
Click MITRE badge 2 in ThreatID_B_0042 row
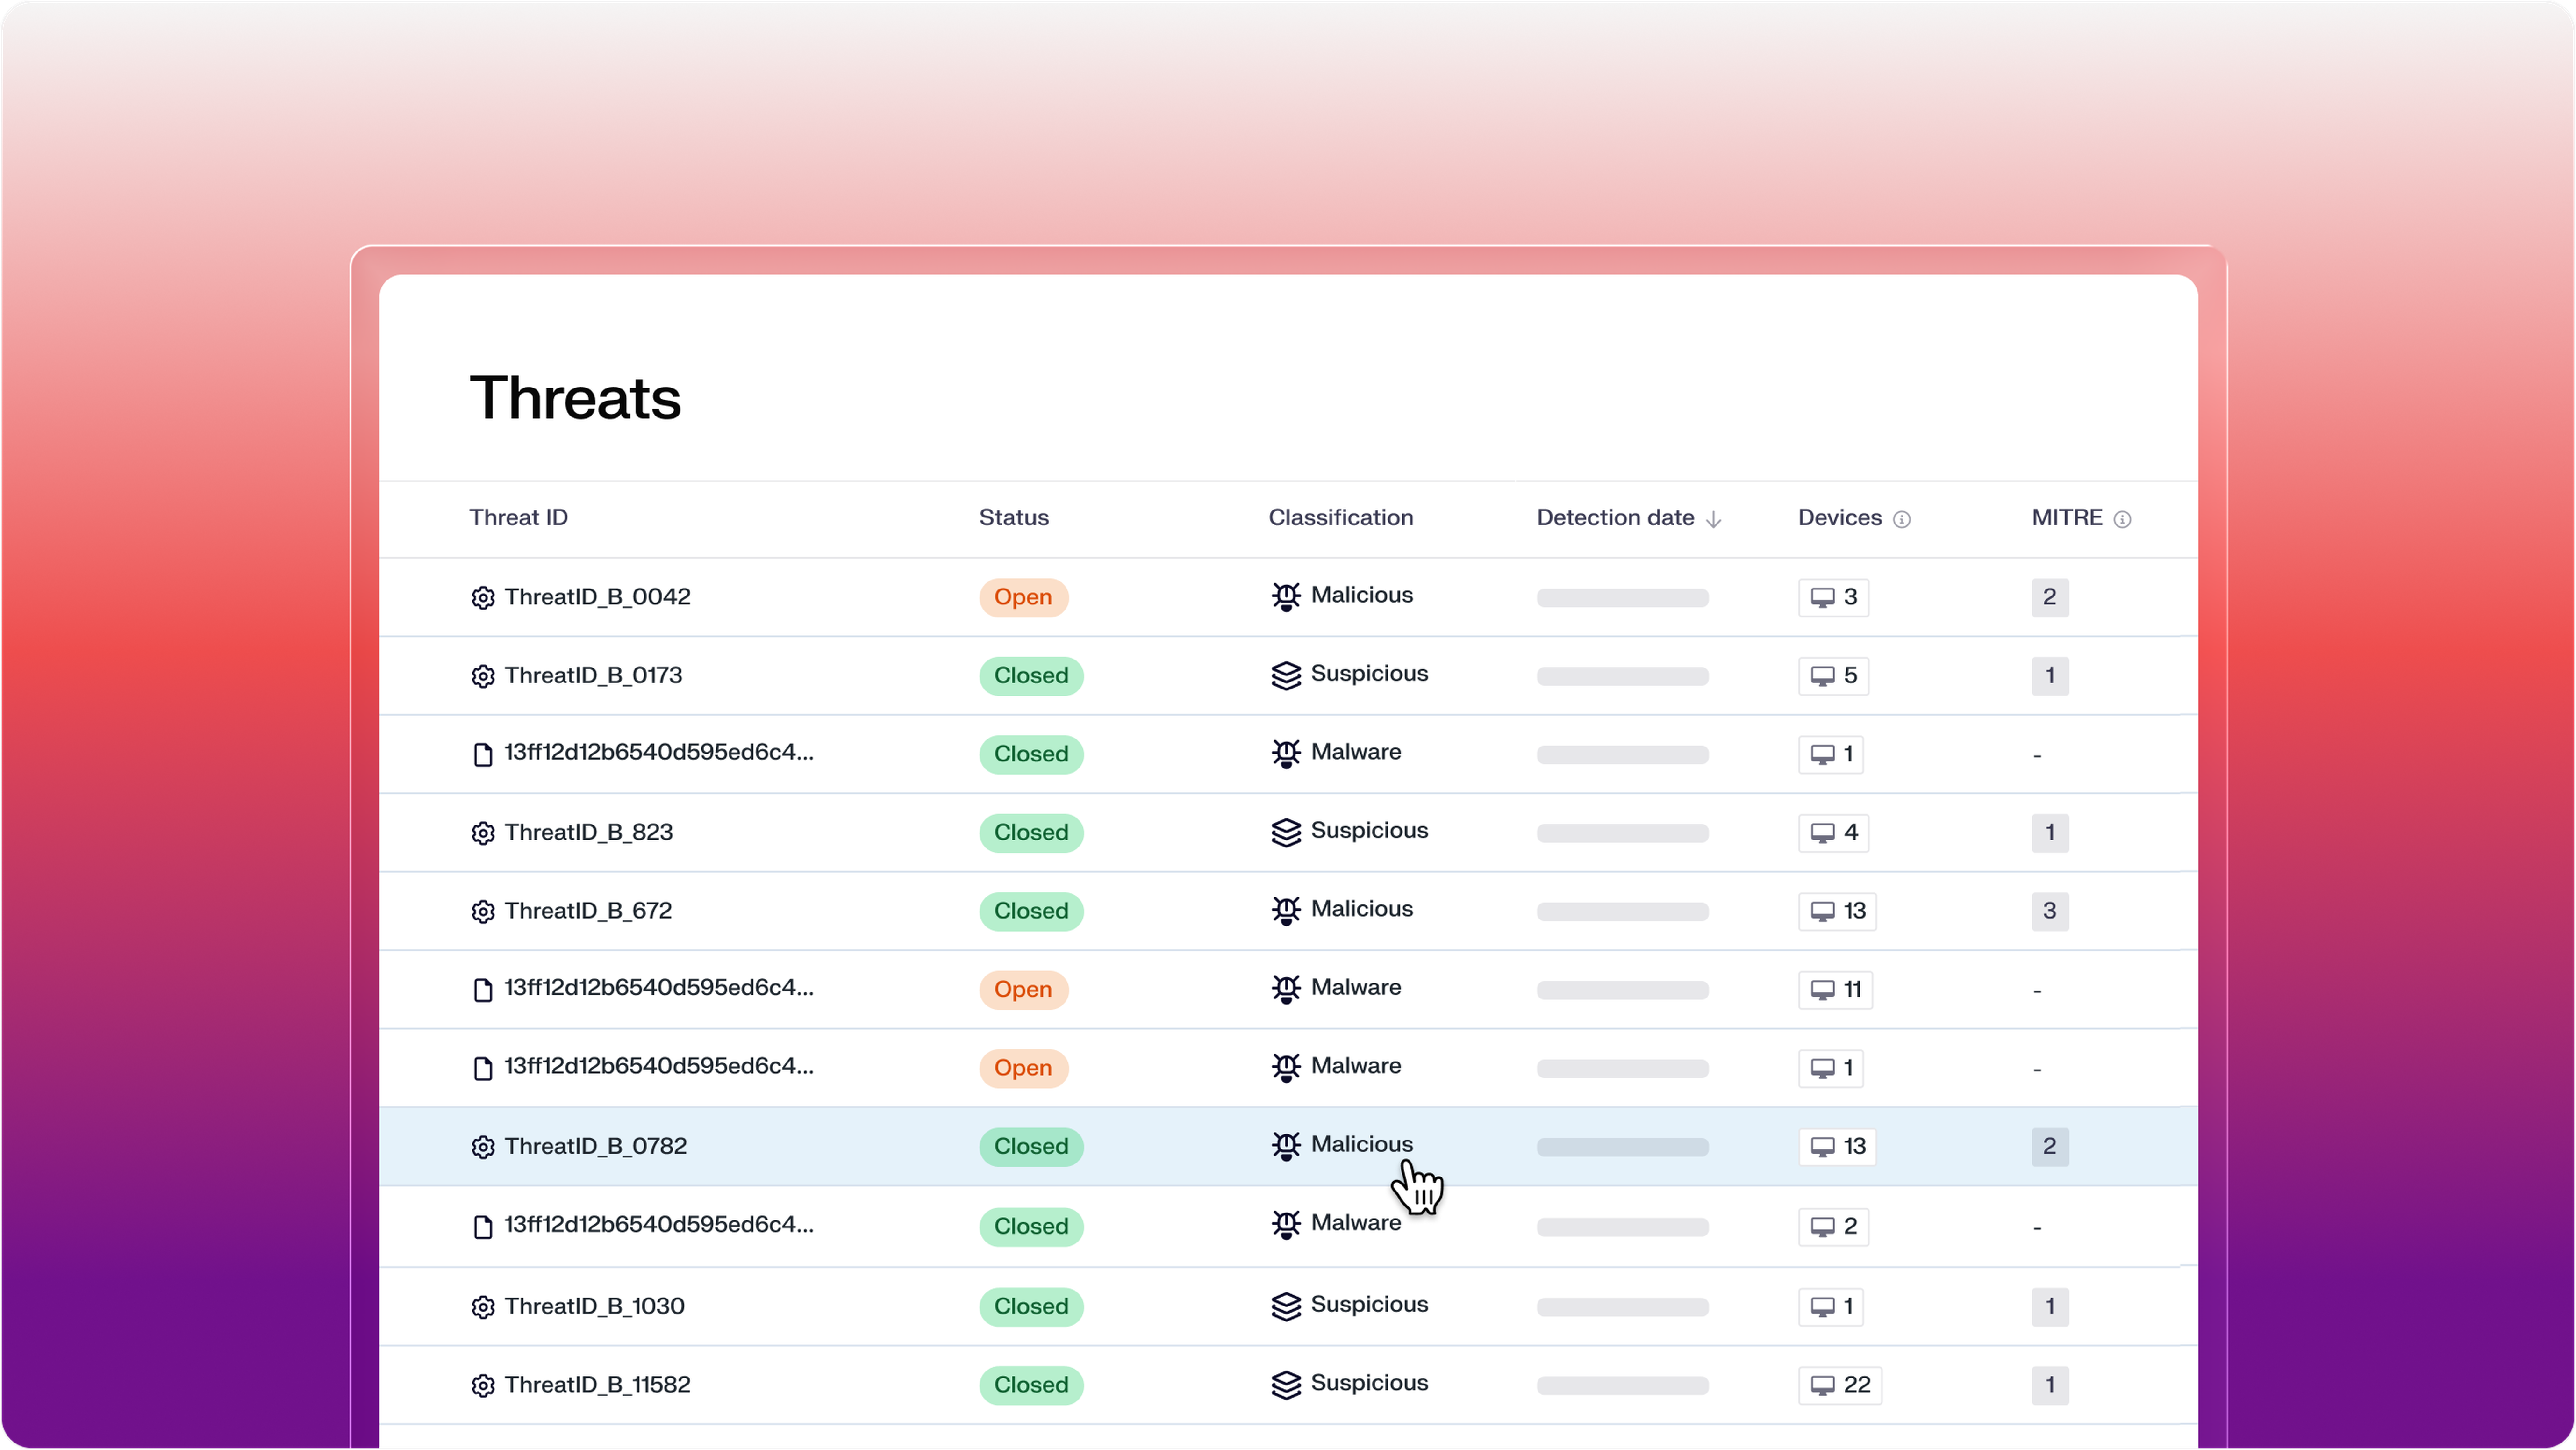click(2049, 597)
